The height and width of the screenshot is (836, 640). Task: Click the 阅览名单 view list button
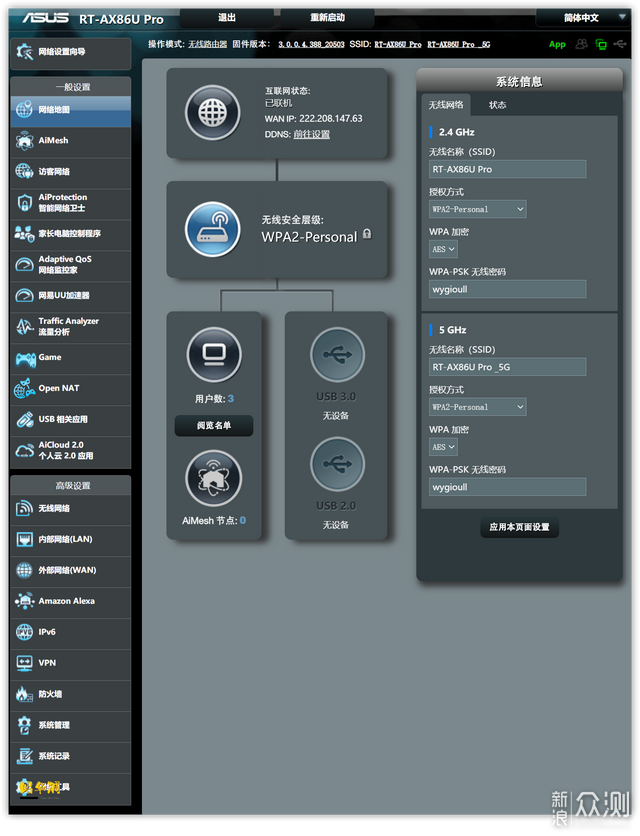coord(214,425)
